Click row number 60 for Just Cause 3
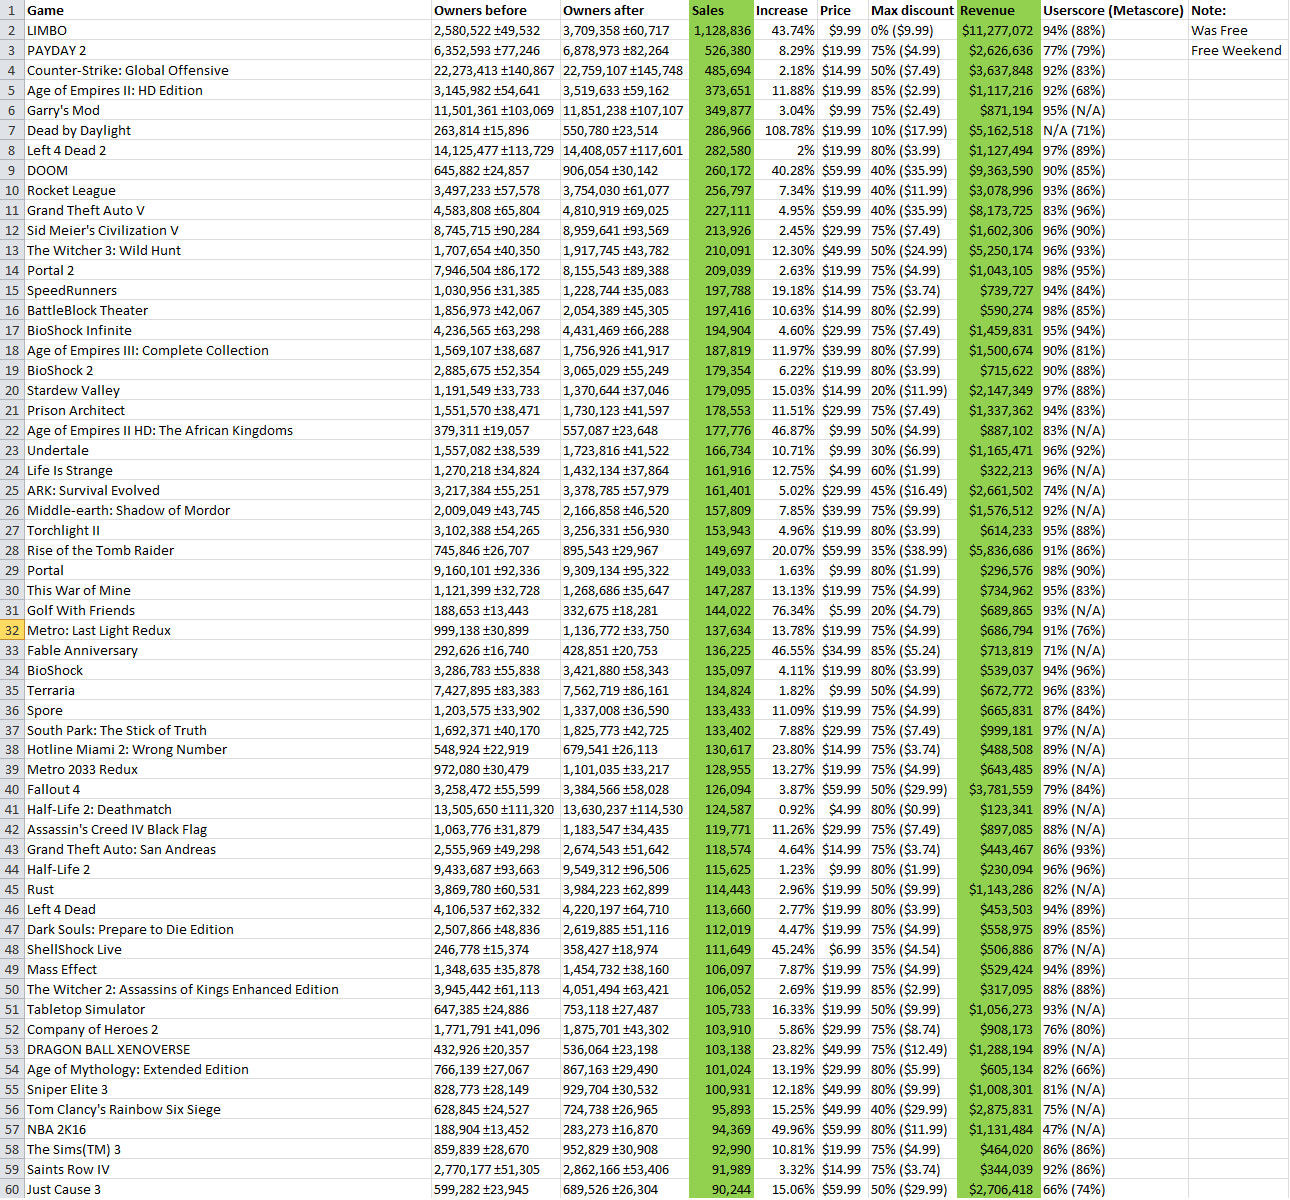 tap(10, 1189)
